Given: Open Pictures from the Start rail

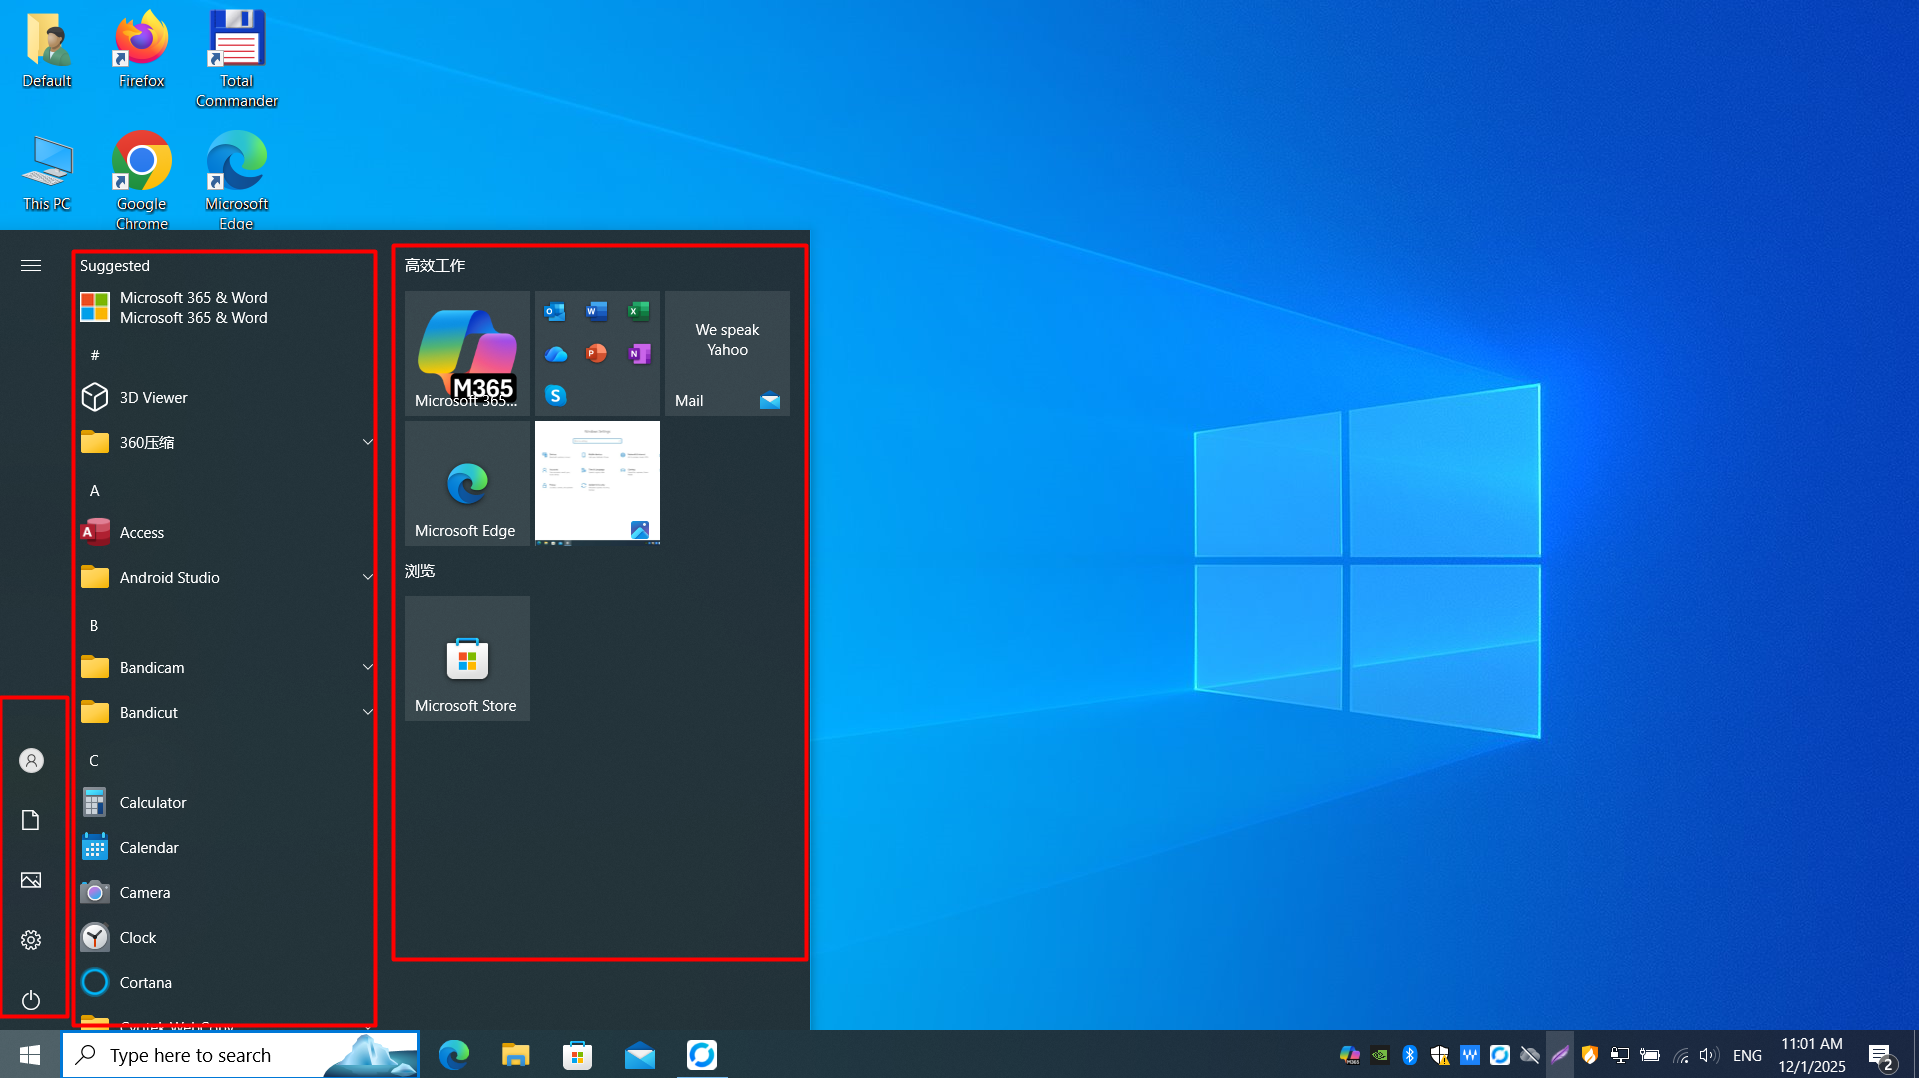Looking at the screenshot, I should pos(31,880).
